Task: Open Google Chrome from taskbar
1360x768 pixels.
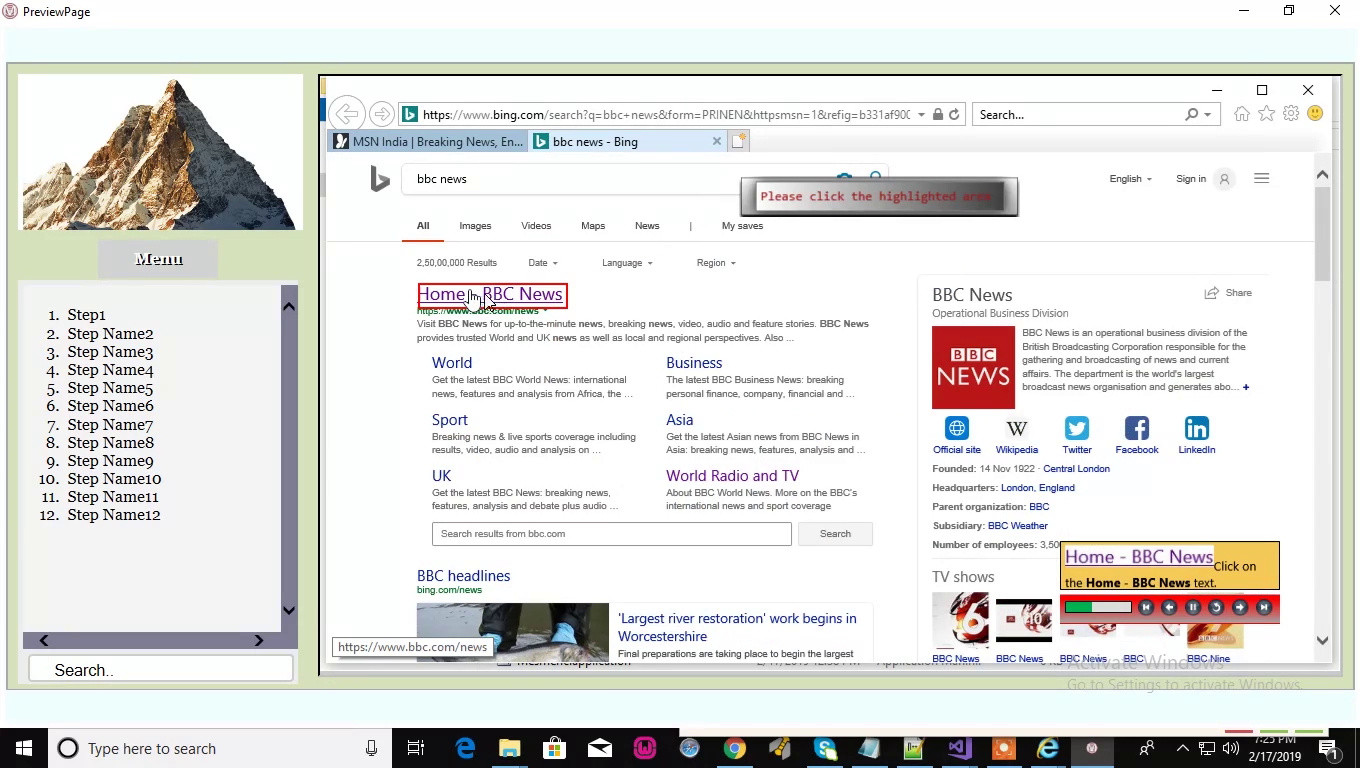Action: point(734,748)
